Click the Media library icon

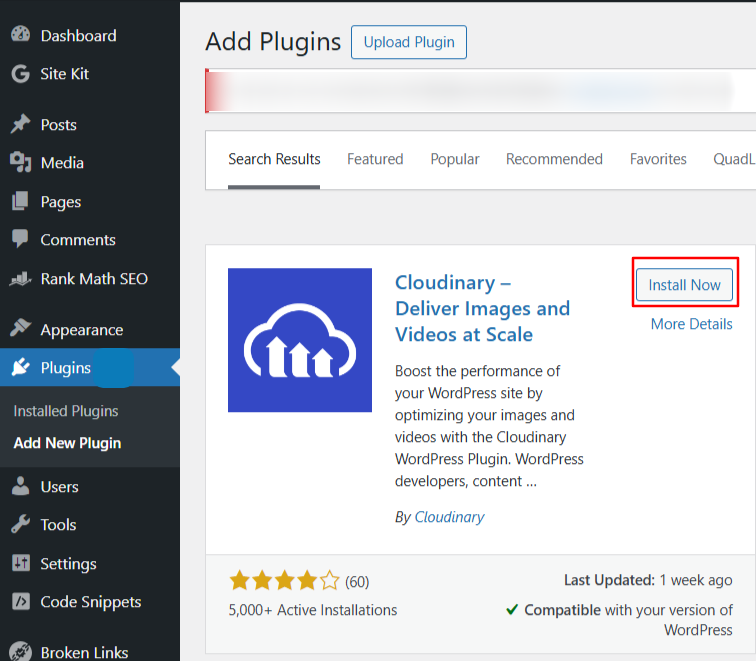point(20,162)
